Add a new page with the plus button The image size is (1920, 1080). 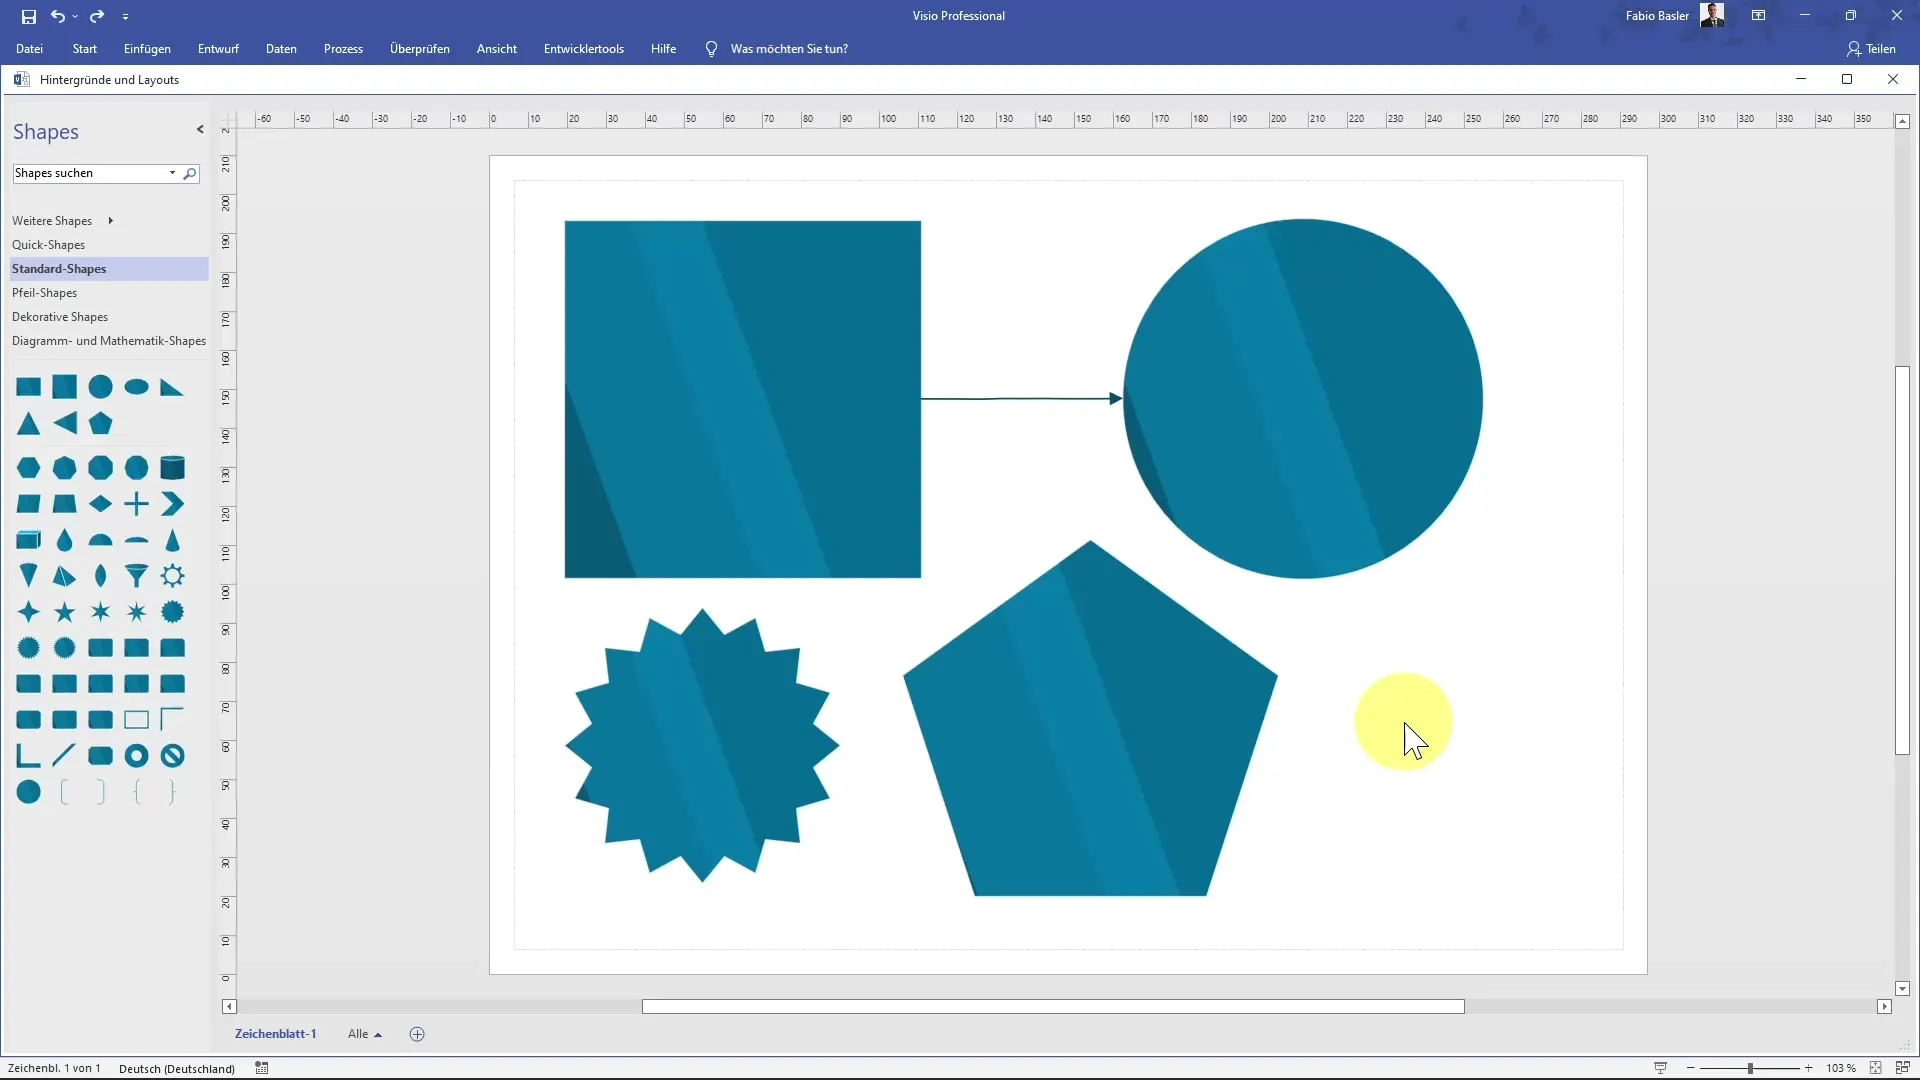[417, 1034]
